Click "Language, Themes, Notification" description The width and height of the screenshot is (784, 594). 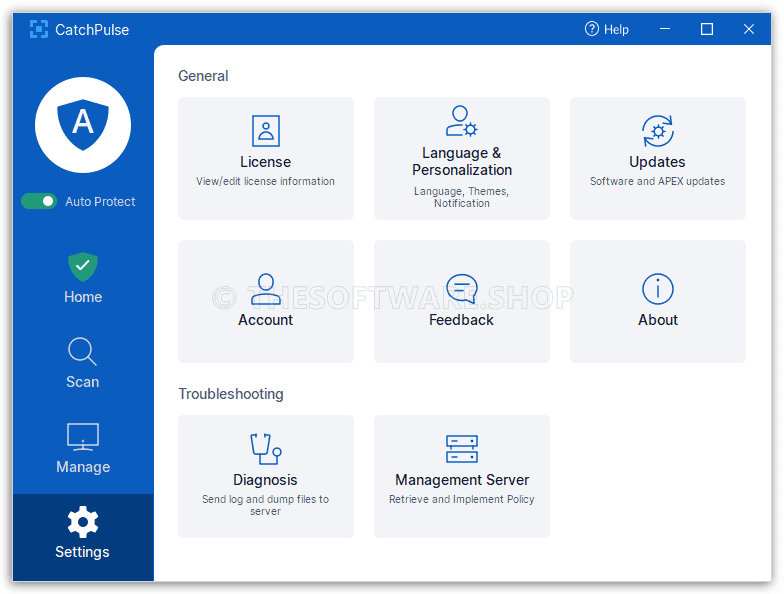(462, 197)
